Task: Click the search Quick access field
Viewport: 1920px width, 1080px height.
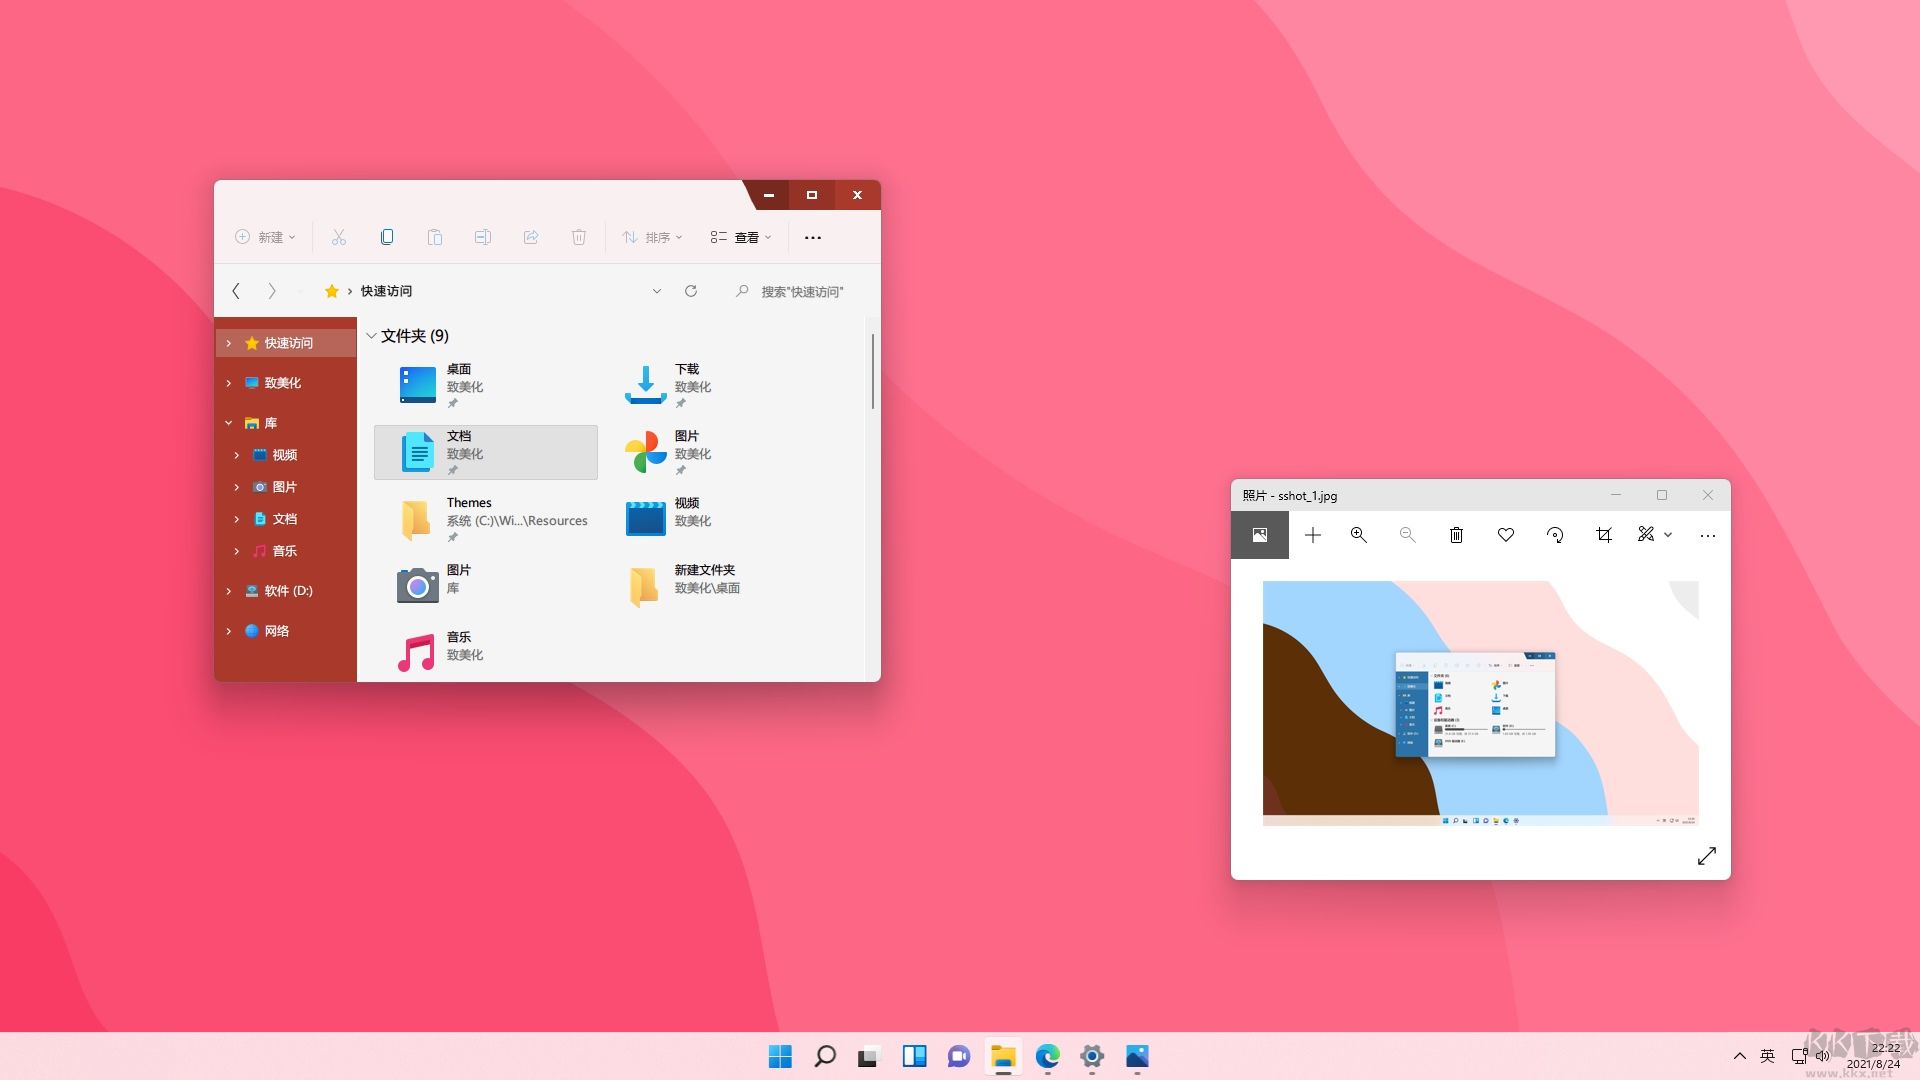Action: (802, 291)
